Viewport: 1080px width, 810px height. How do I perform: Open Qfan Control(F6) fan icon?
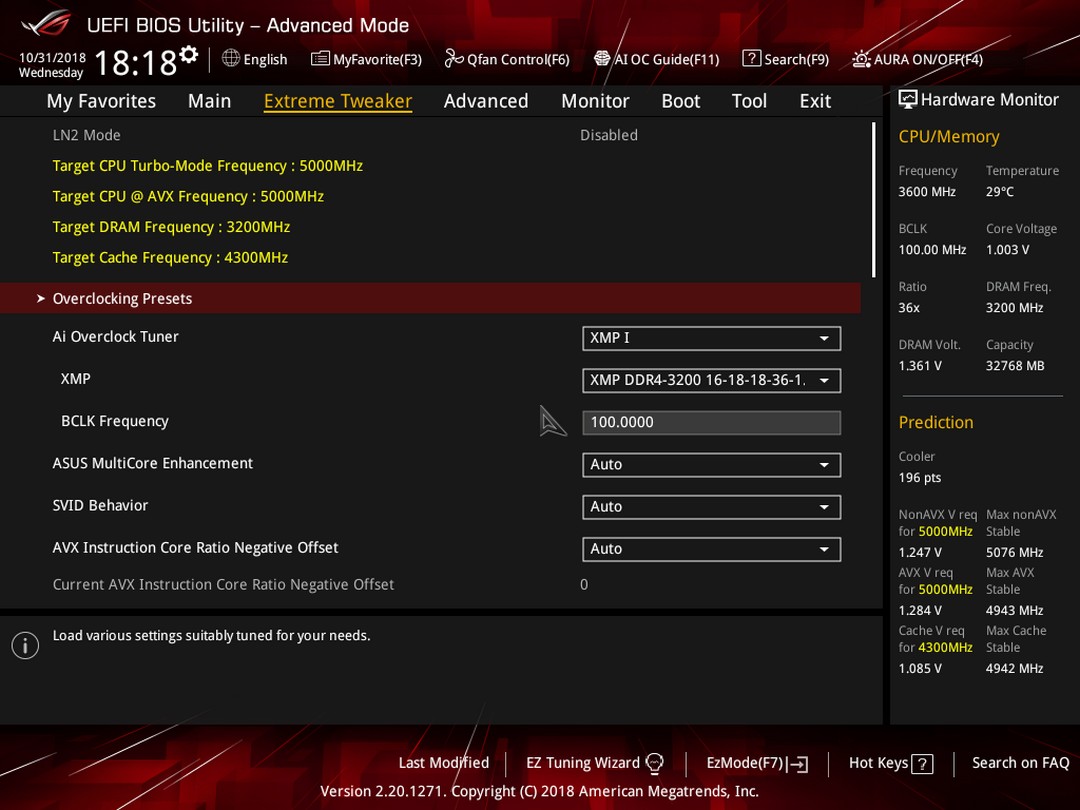pyautogui.click(x=454, y=59)
